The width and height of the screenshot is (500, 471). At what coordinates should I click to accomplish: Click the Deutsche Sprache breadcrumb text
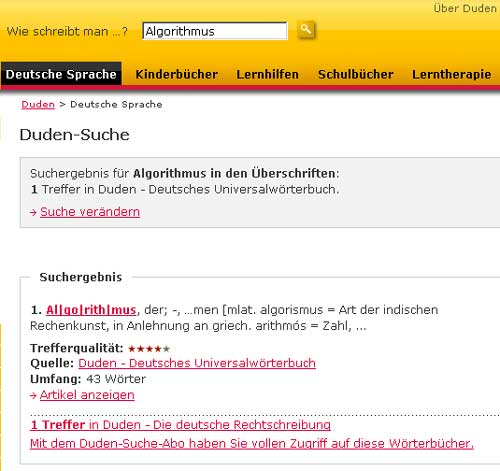116,104
